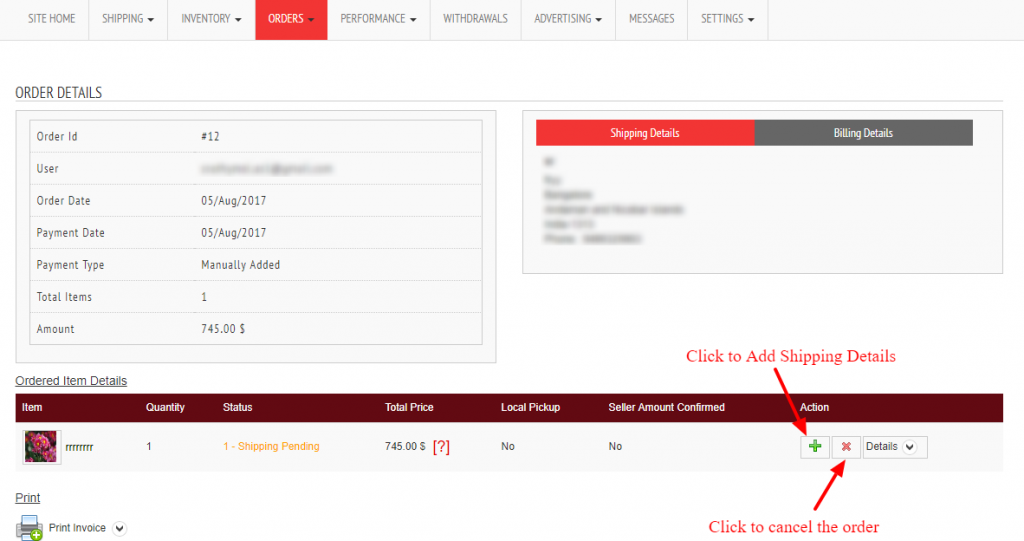This screenshot has height=541, width=1024.
Task: Go to Messages page
Action: point(651,19)
